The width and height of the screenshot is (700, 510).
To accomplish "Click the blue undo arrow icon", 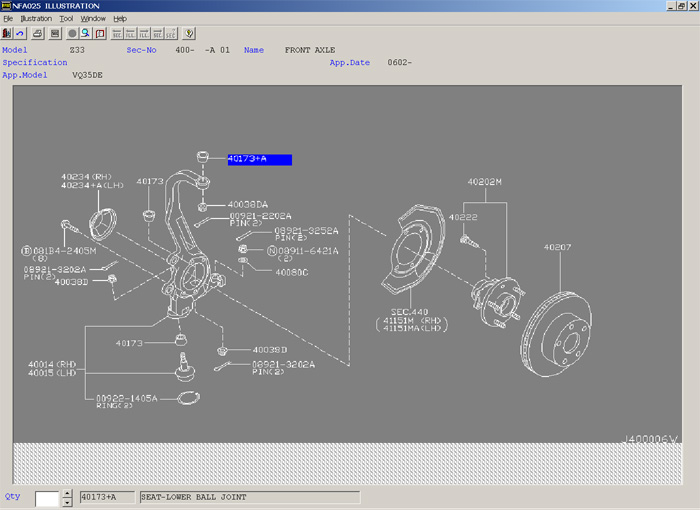I will point(20,33).
